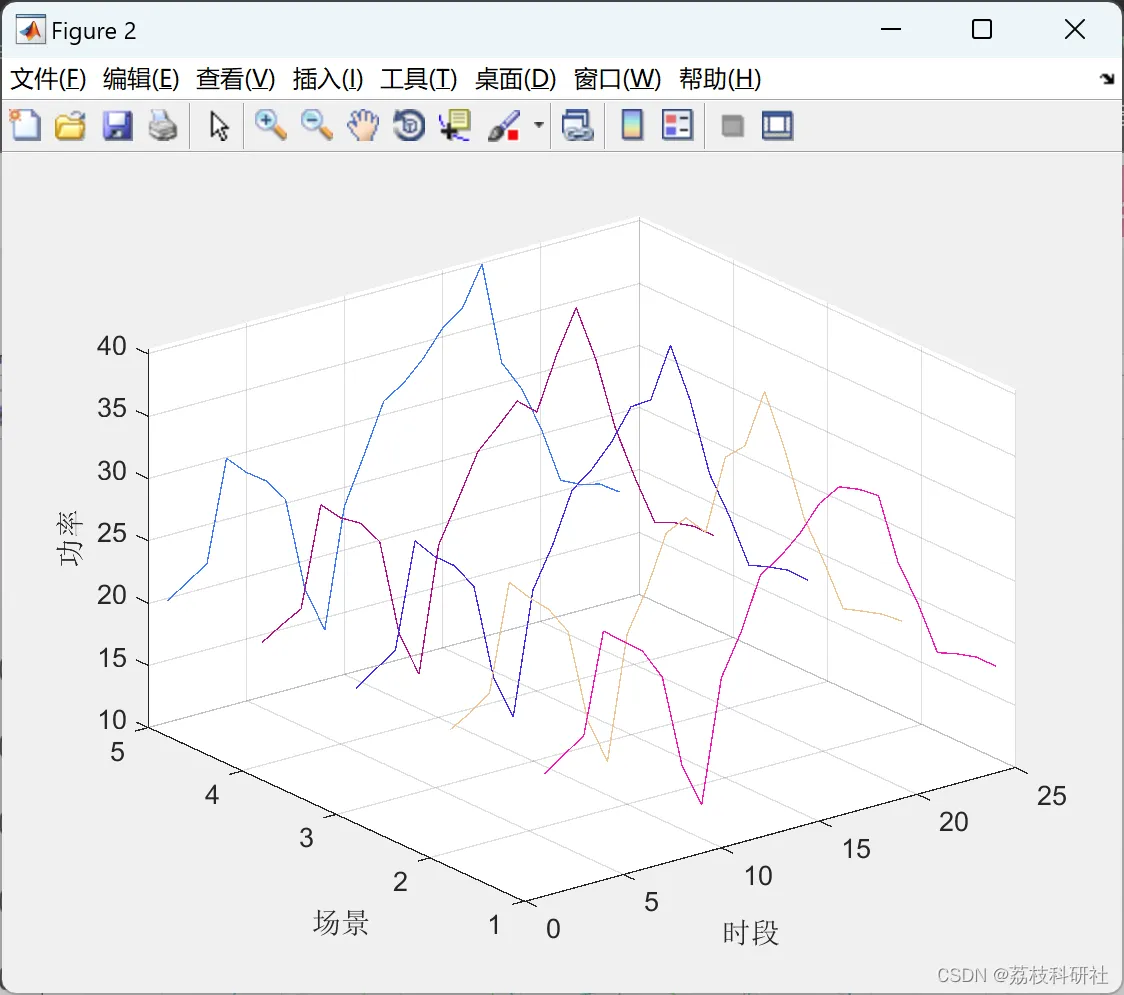Screen dimensions: 1124x995
Task: Hide plot tools icon
Action: tap(732, 126)
